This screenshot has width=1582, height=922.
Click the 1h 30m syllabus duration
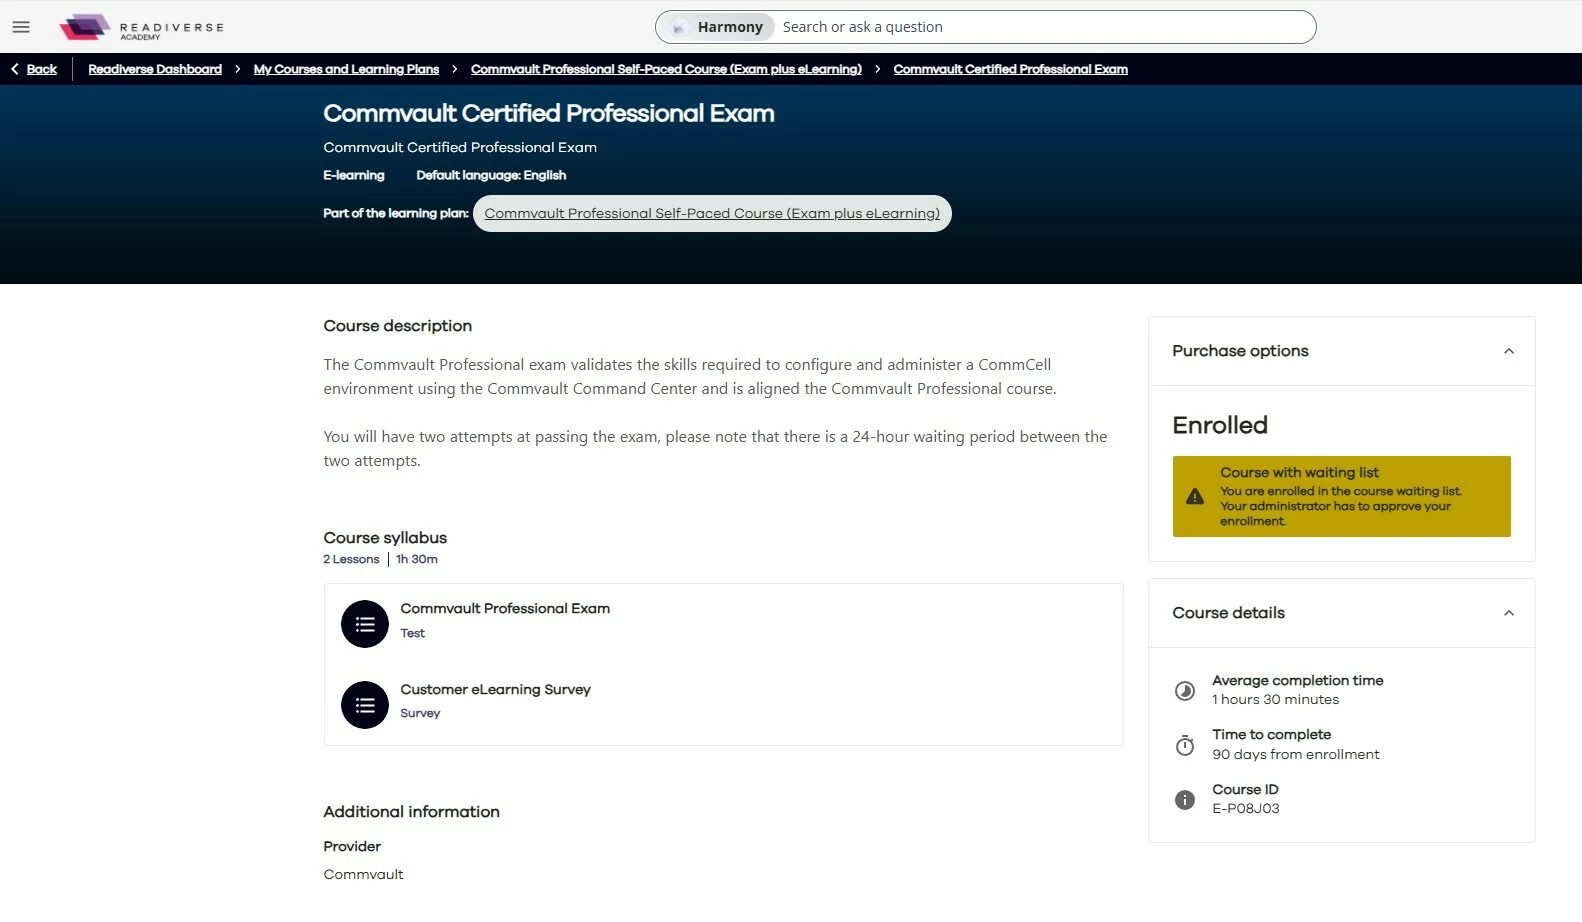417,559
